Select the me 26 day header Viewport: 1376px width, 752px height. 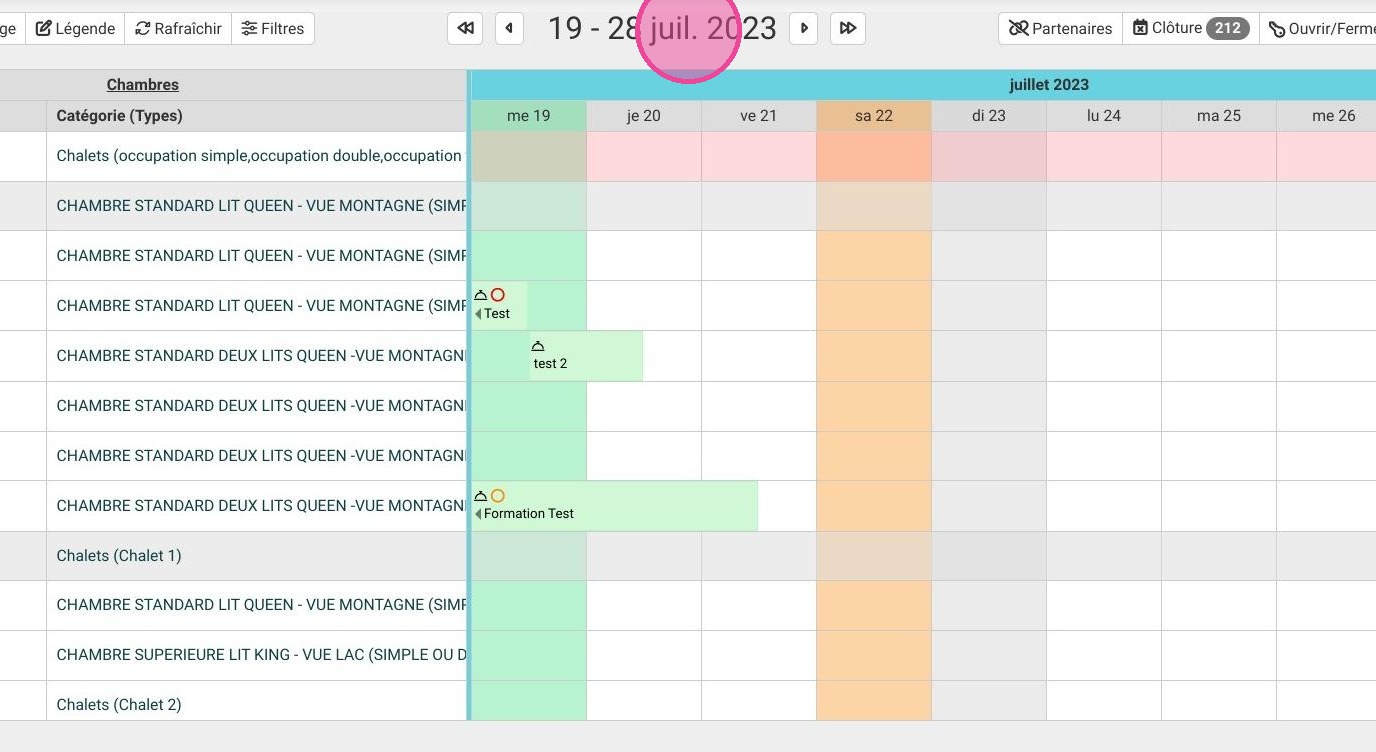1326,116
